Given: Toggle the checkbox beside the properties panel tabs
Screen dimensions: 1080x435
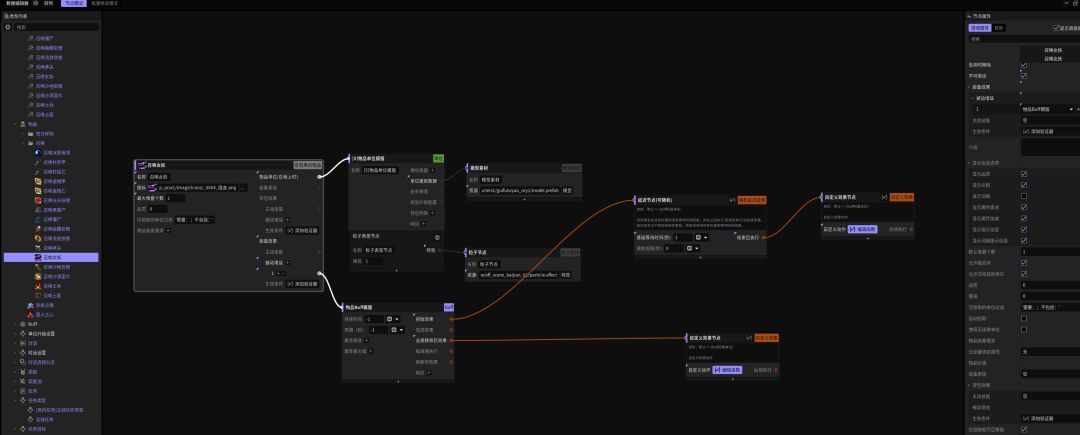Looking at the screenshot, I should click(1057, 28).
